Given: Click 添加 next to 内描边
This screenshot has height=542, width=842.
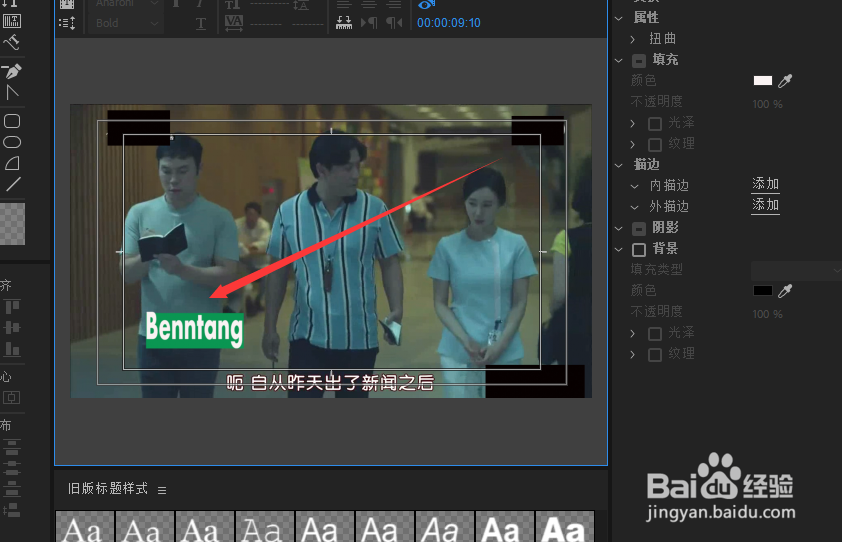Looking at the screenshot, I should click(x=765, y=184).
